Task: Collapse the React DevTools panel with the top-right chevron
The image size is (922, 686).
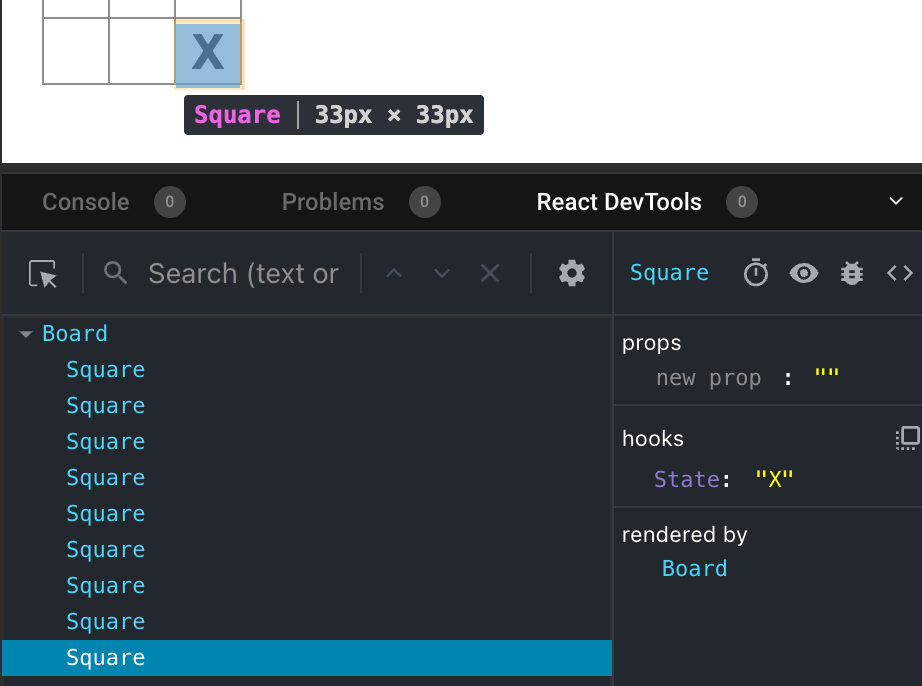Action: 896,201
